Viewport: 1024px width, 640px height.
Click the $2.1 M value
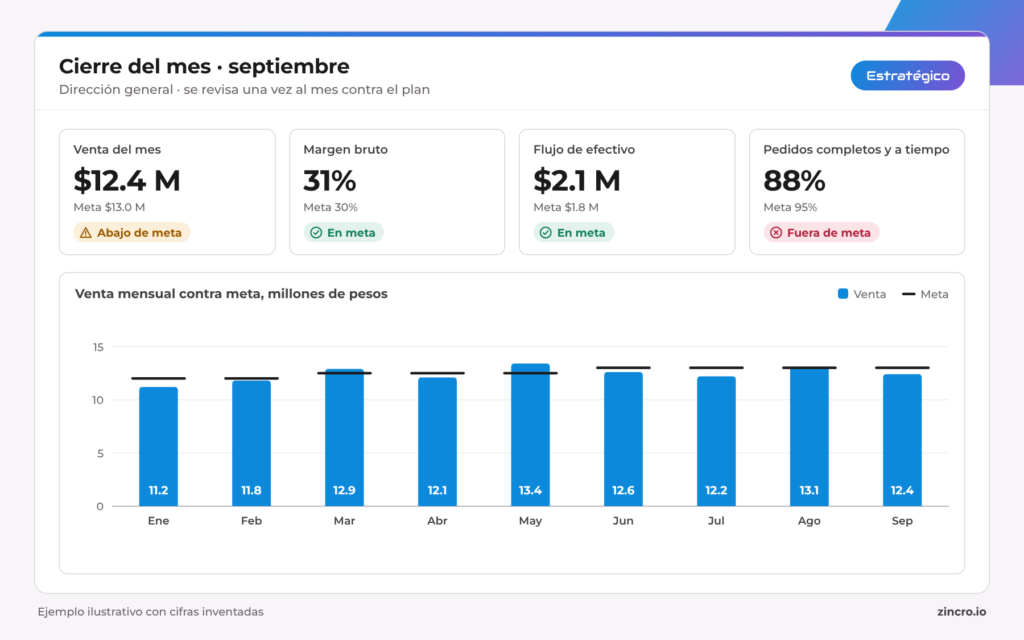[577, 180]
